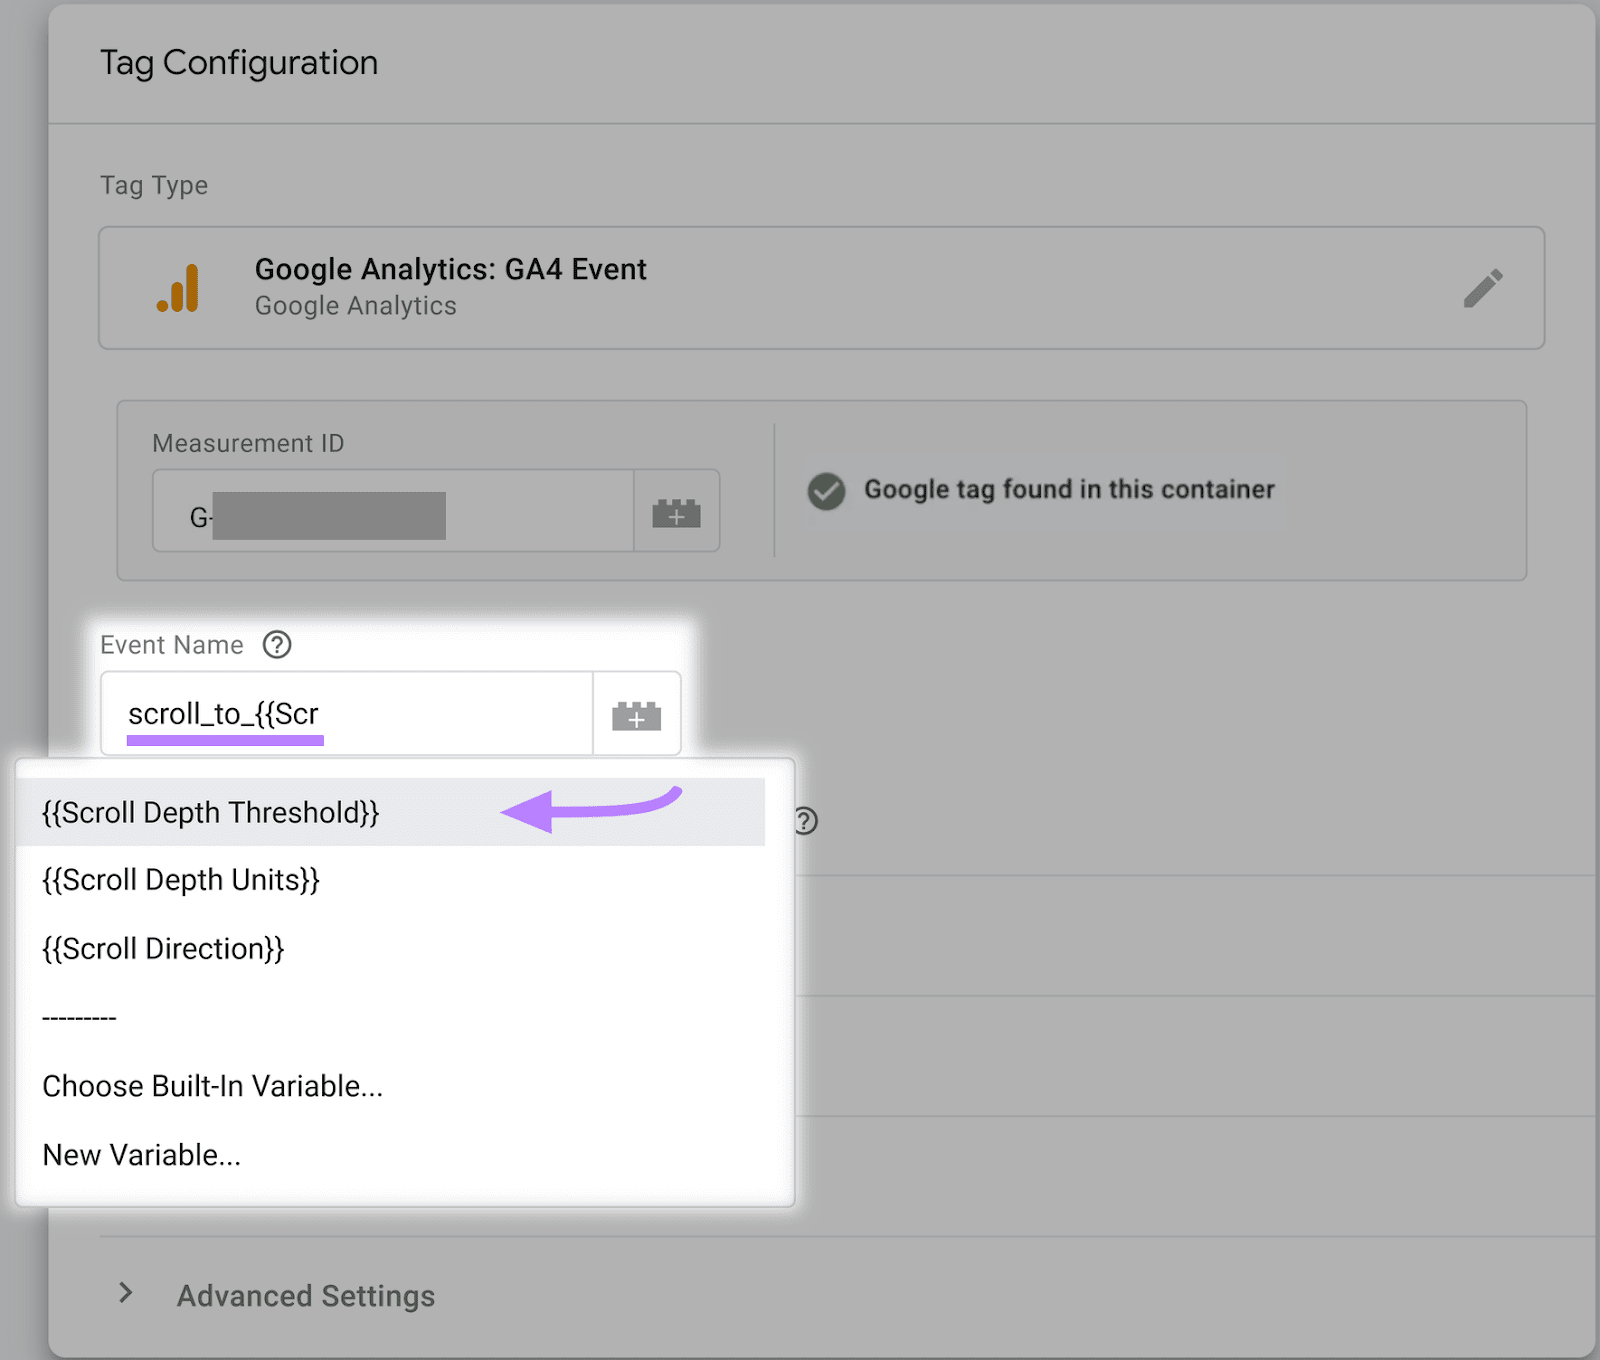This screenshot has width=1600, height=1360.
Task: Click the question mark icon beside the dropdown
Action: click(x=806, y=821)
